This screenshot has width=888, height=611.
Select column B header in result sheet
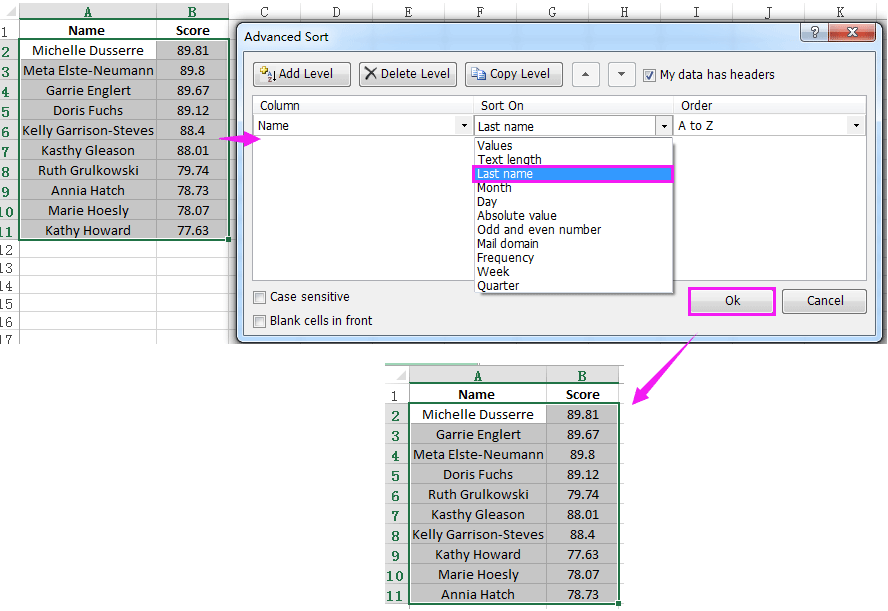click(x=582, y=376)
